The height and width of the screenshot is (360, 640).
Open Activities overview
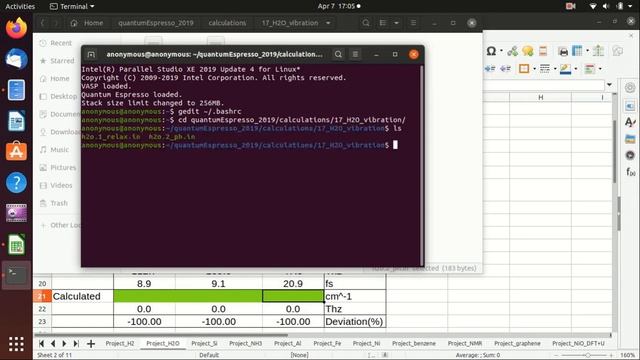[20, 6]
